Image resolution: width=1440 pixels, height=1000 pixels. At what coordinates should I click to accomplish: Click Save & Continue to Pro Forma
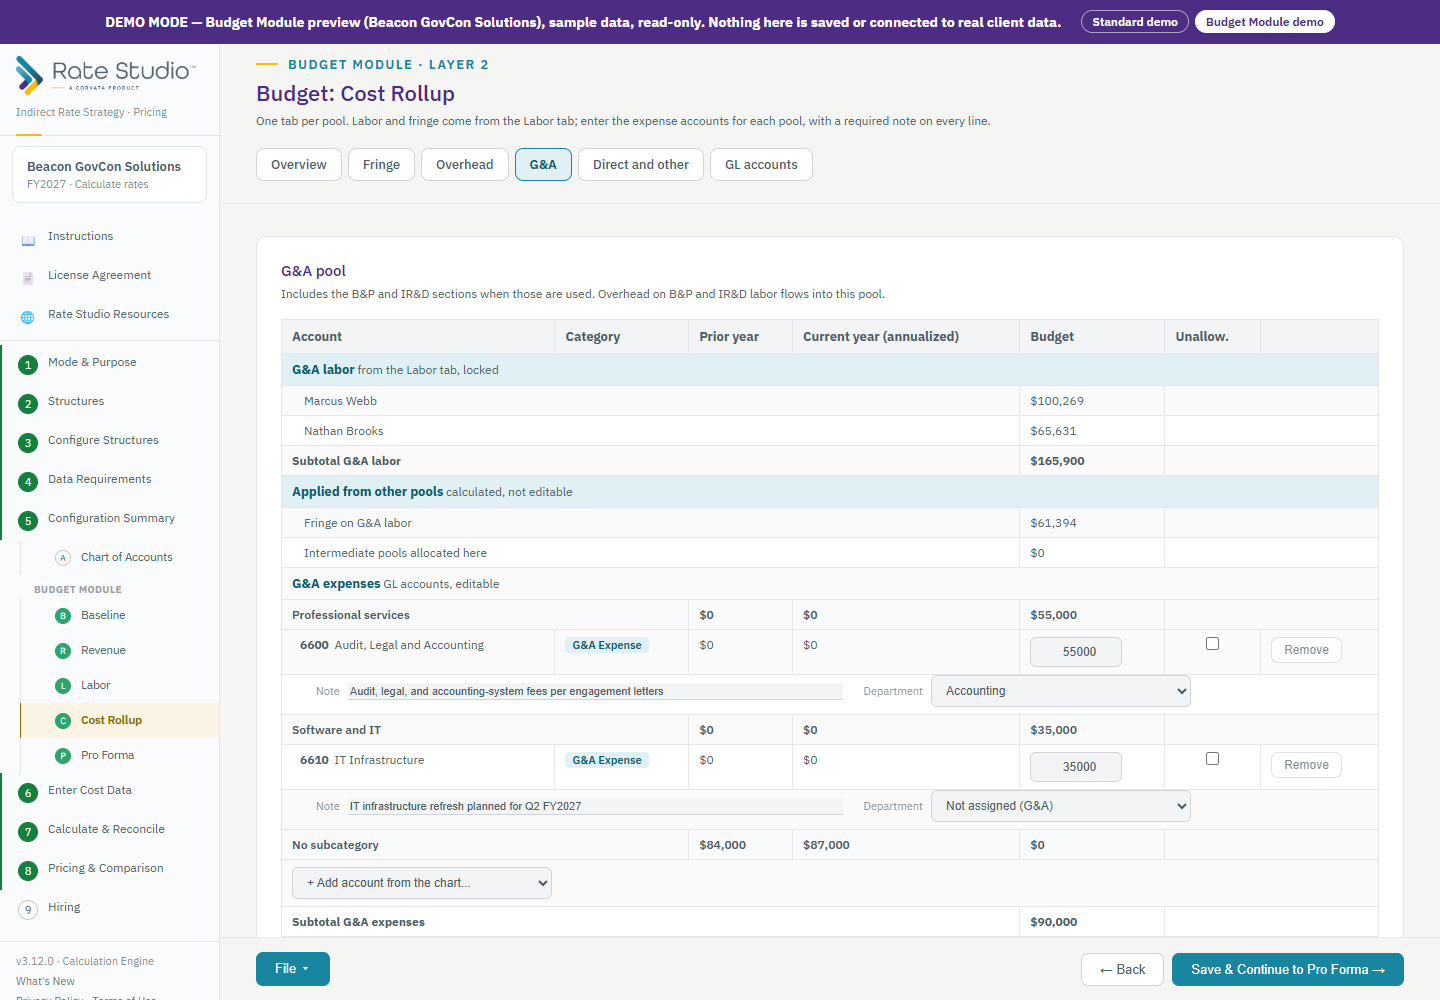tap(1288, 970)
